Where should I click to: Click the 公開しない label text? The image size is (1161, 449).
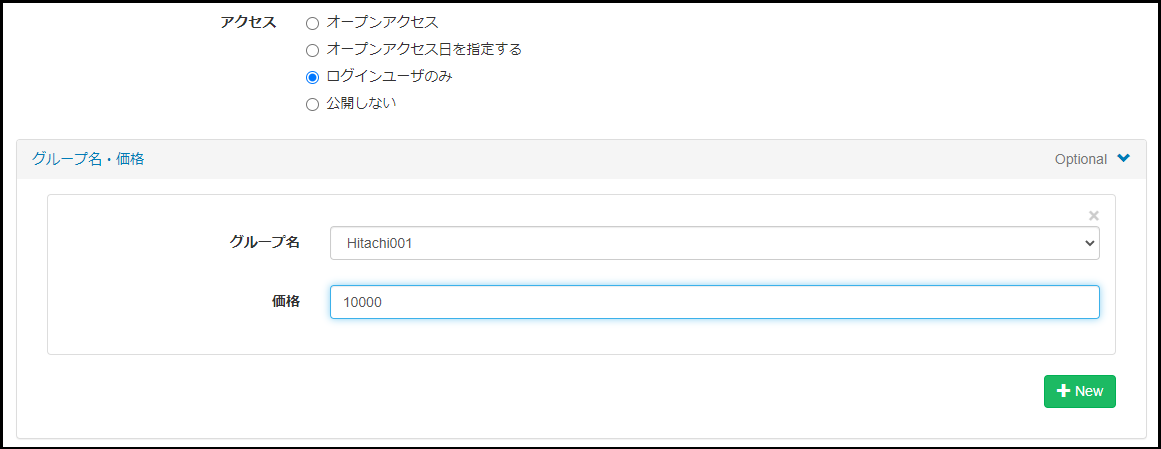click(361, 103)
